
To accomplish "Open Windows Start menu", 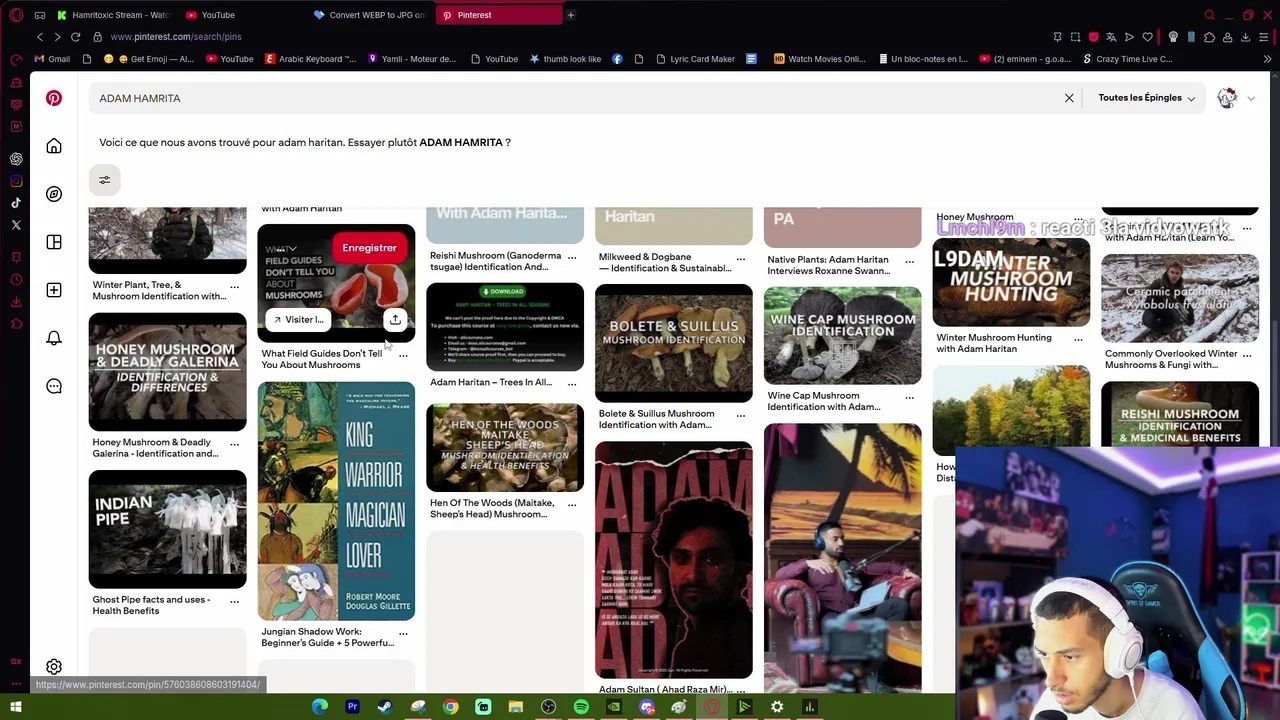I will 16,707.
